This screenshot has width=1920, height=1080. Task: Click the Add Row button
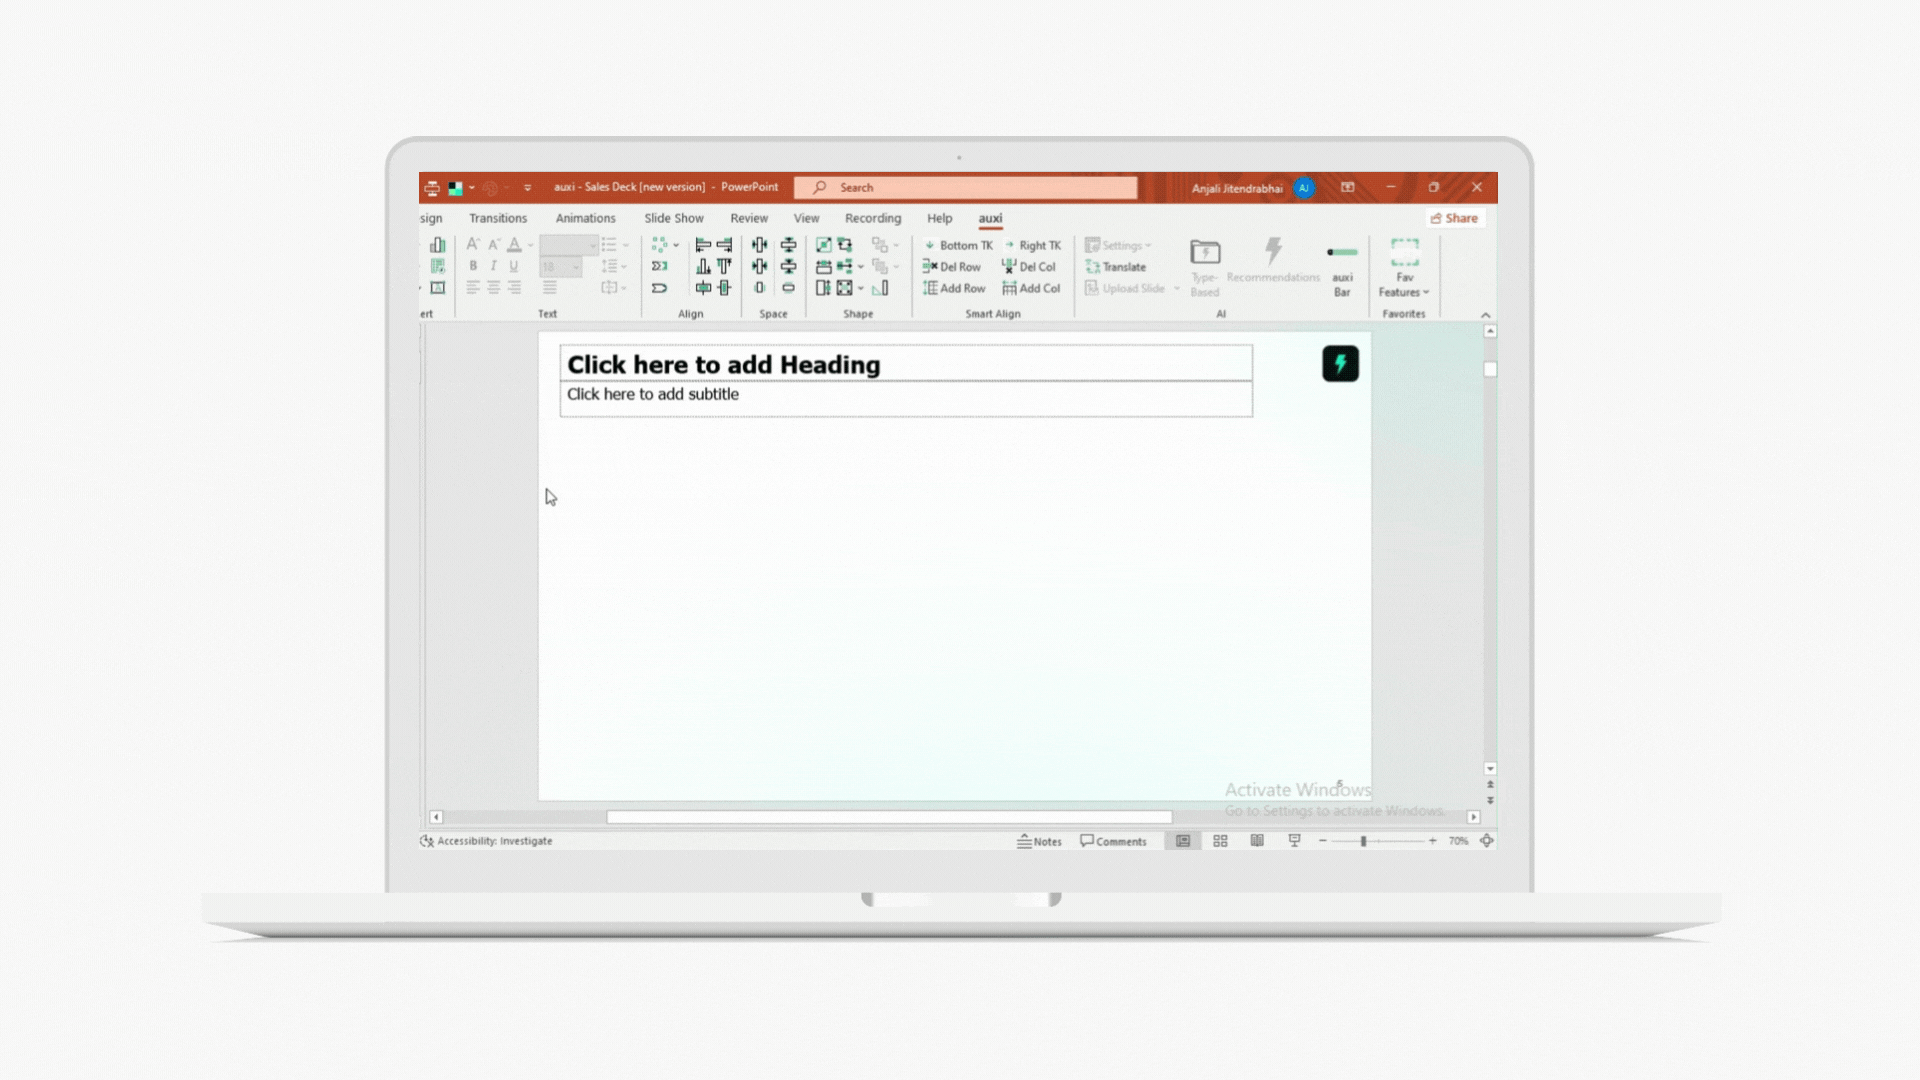point(954,289)
